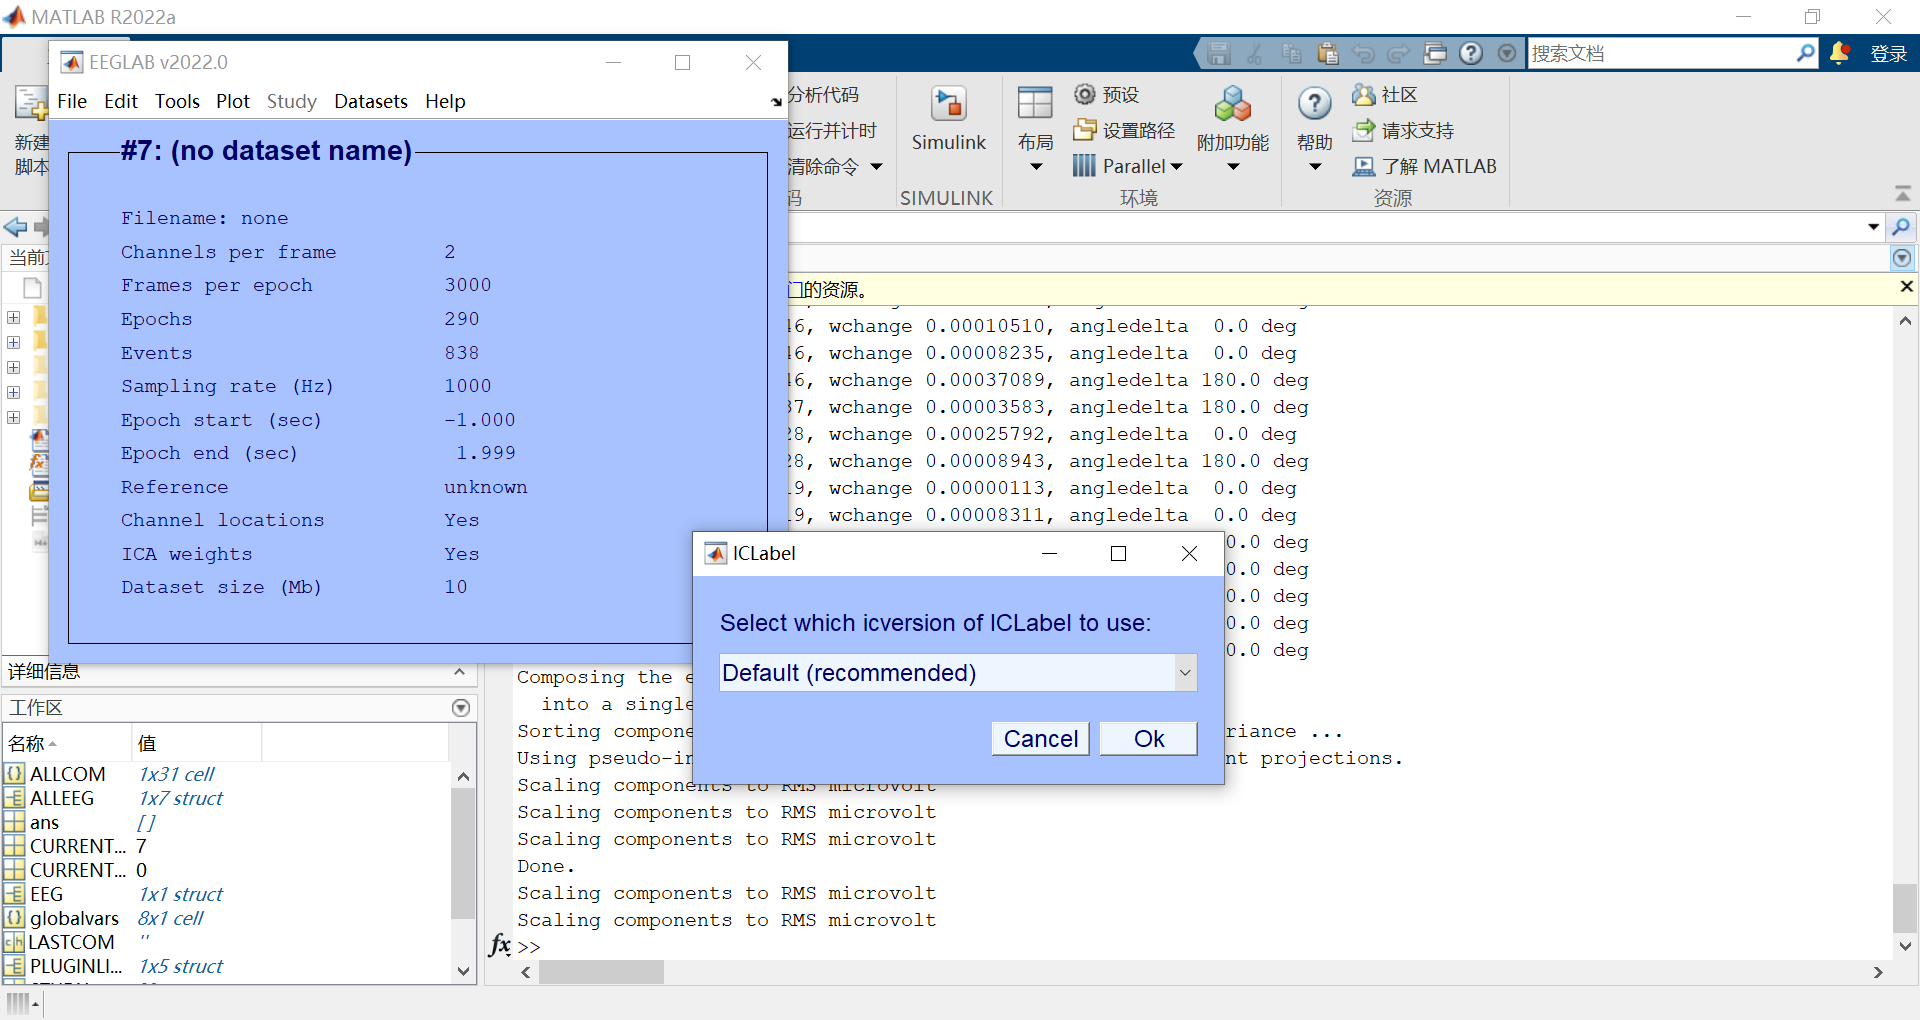
Task: Click Cancel in the ICLabel dialog
Action: (1040, 739)
